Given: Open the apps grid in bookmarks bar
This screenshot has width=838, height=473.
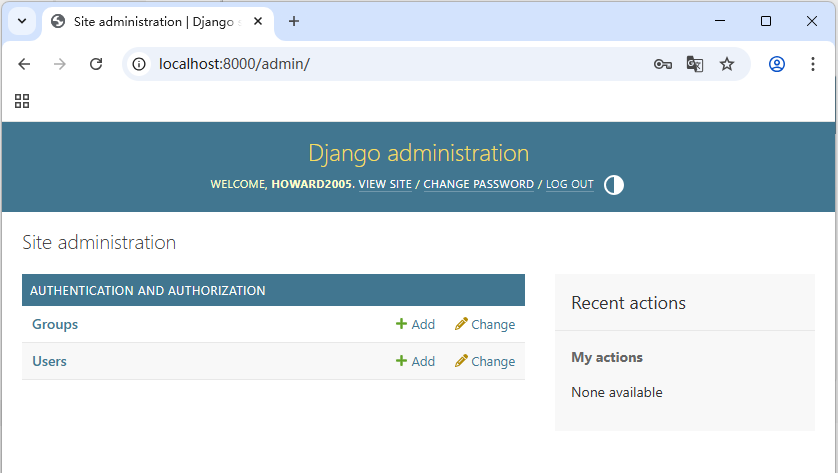Looking at the screenshot, I should coord(22,101).
